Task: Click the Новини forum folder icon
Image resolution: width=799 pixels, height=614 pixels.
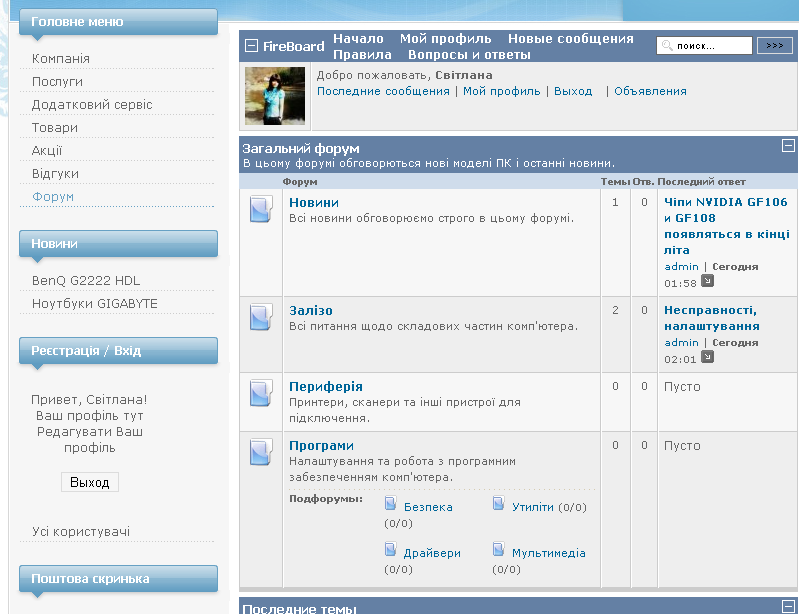Action: point(261,209)
